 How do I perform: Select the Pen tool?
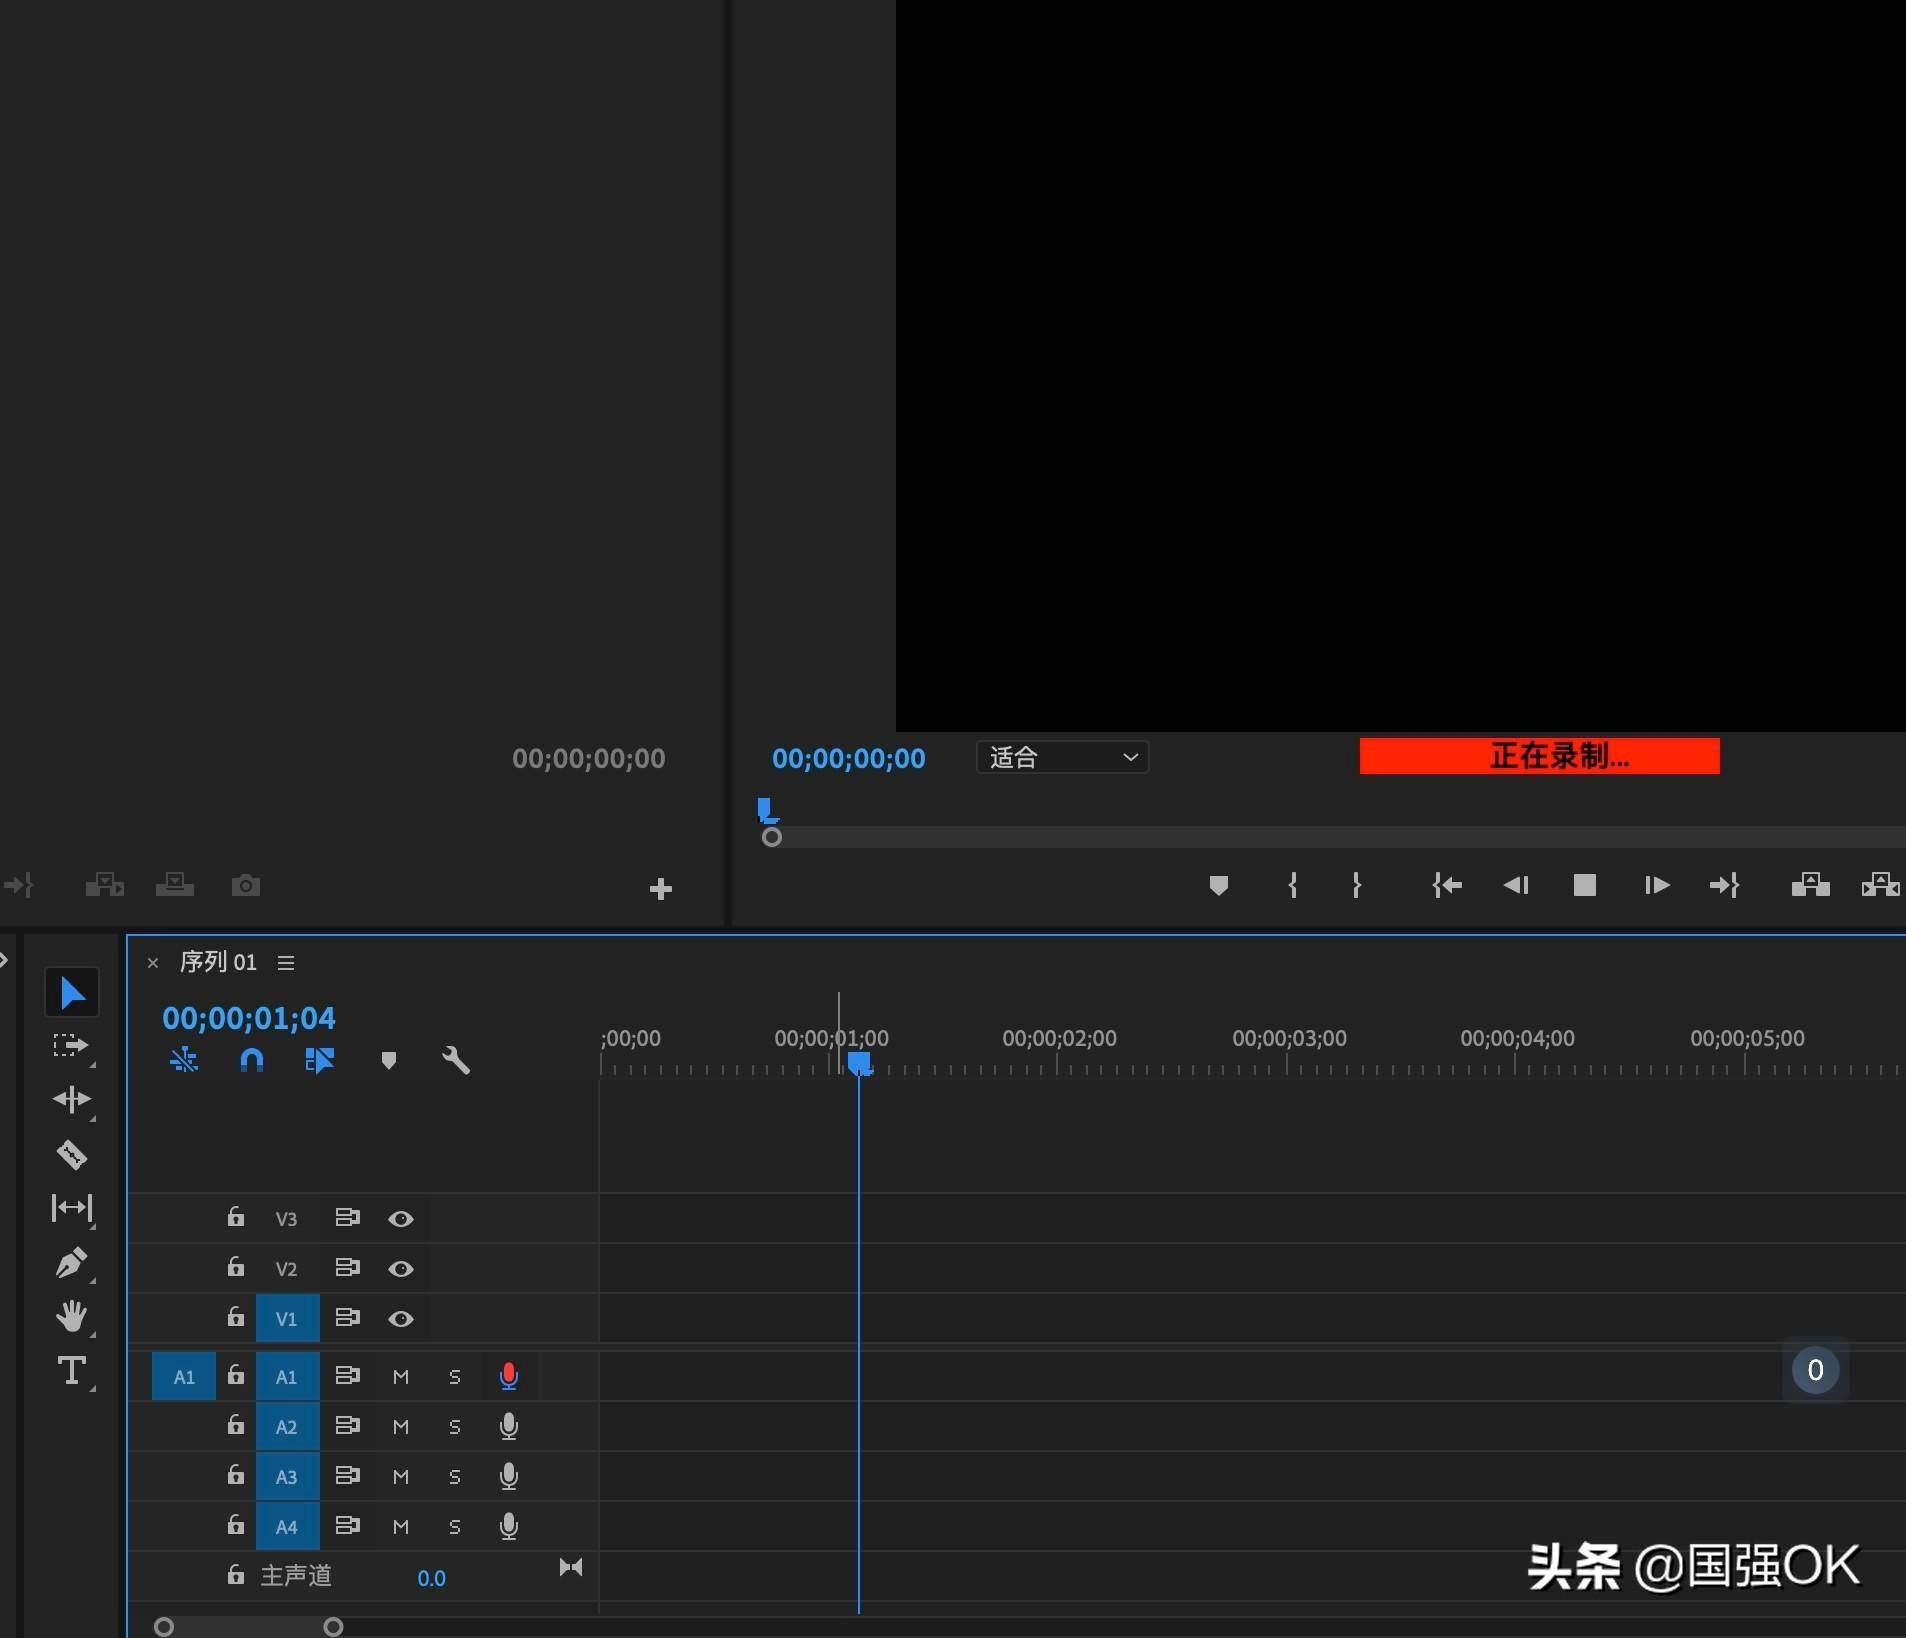(71, 1262)
